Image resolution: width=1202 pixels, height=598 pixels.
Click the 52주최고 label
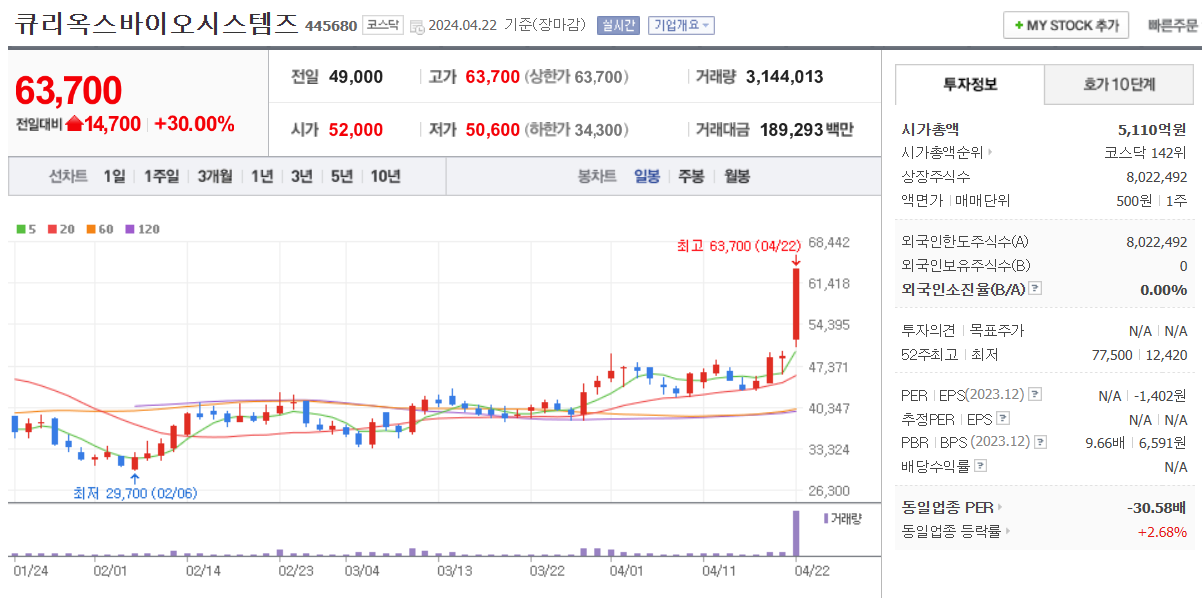(x=929, y=354)
